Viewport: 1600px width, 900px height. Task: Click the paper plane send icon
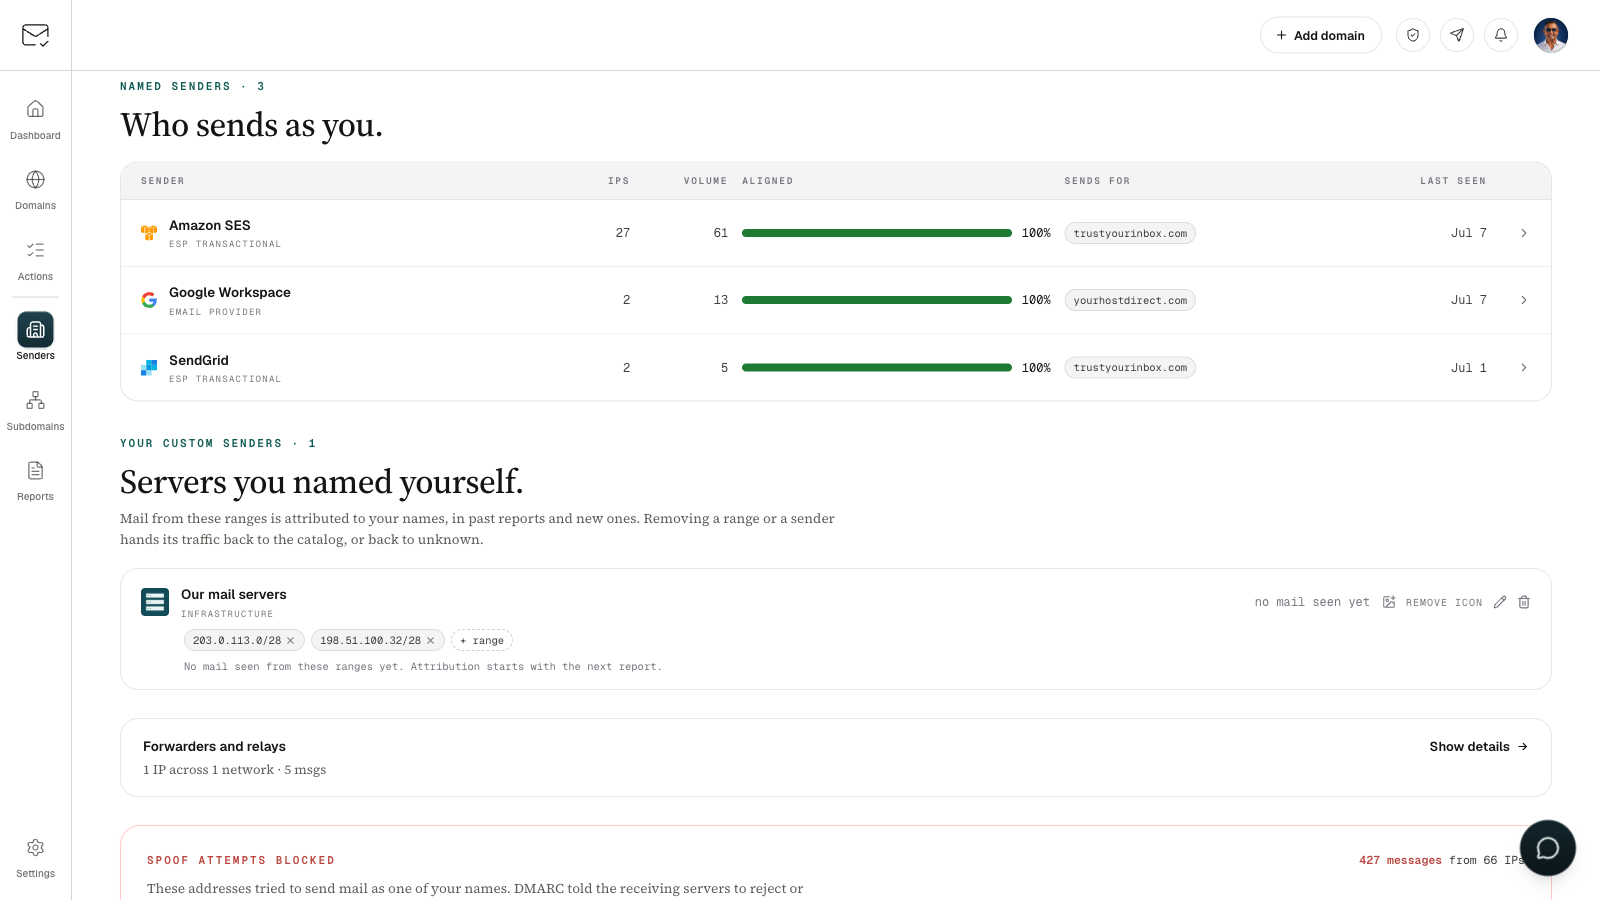(x=1457, y=35)
